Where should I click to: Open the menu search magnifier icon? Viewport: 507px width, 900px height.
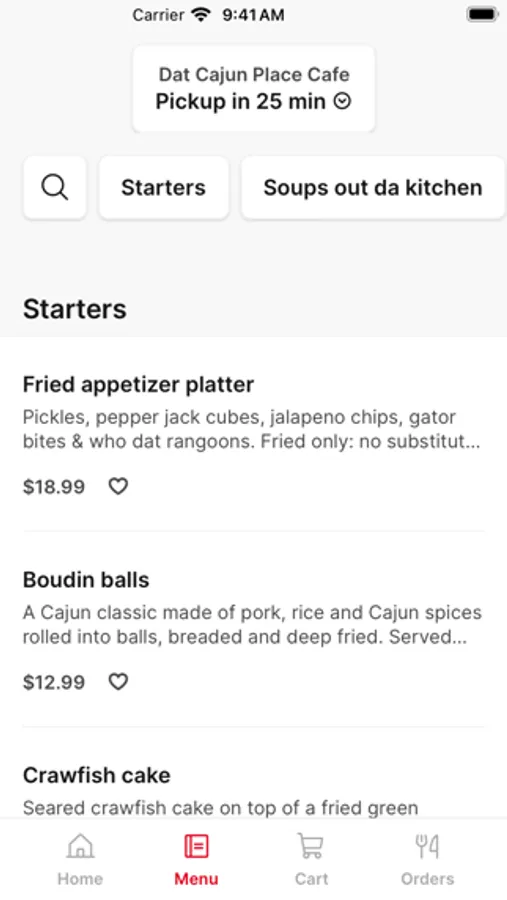click(55, 188)
